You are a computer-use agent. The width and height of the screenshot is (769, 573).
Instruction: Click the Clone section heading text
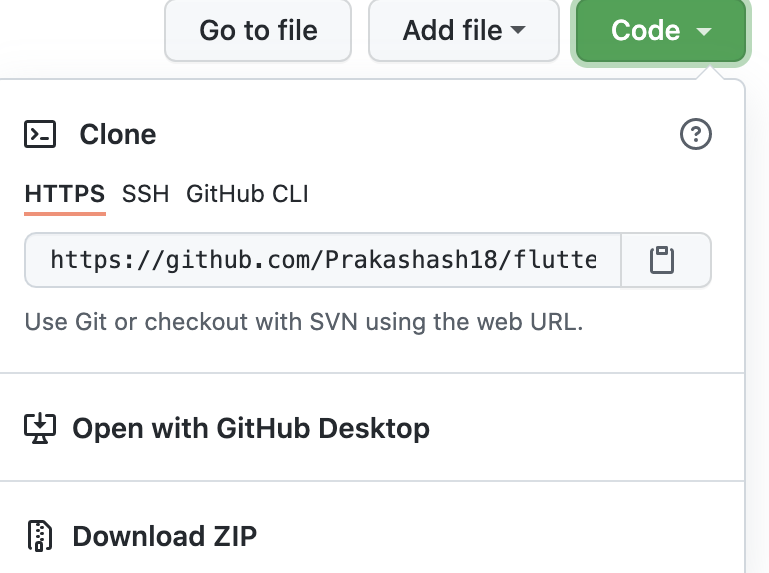[118, 134]
